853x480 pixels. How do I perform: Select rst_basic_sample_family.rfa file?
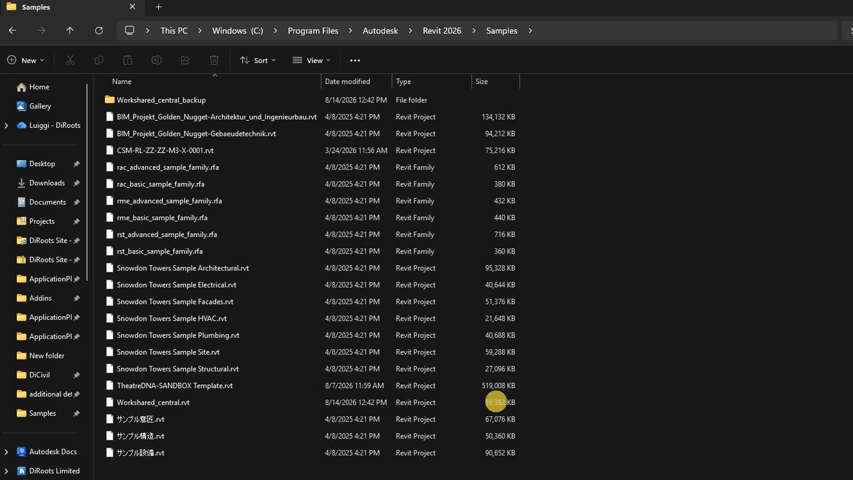[x=159, y=251]
